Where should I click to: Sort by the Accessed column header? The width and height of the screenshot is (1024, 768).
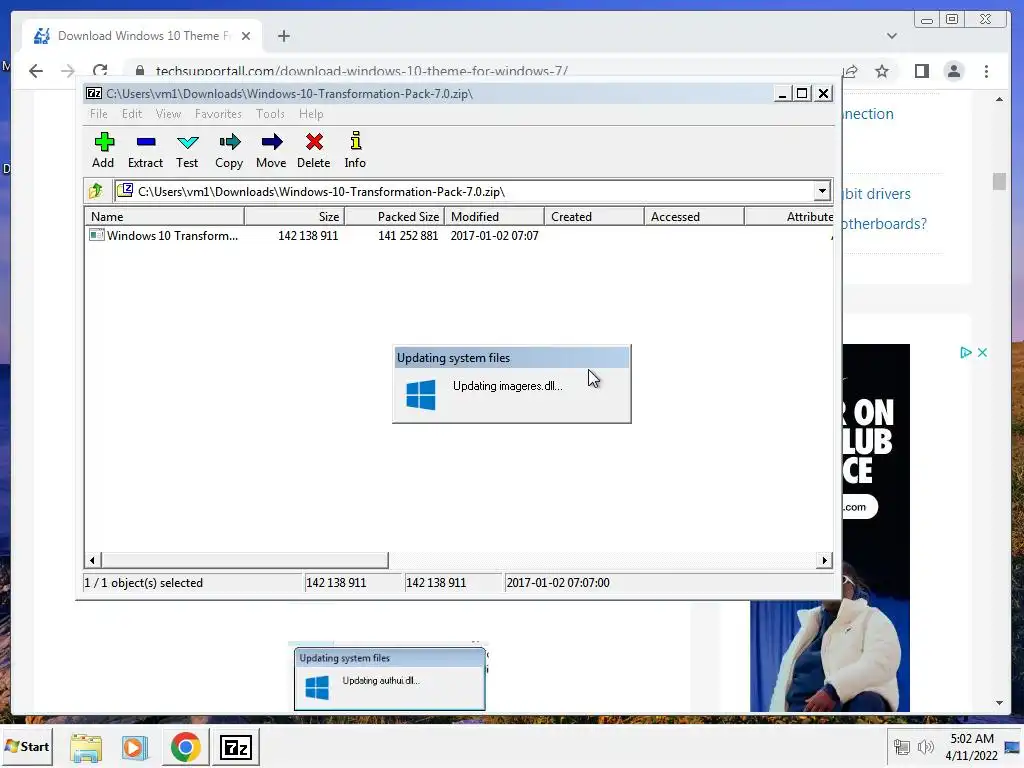pos(694,216)
